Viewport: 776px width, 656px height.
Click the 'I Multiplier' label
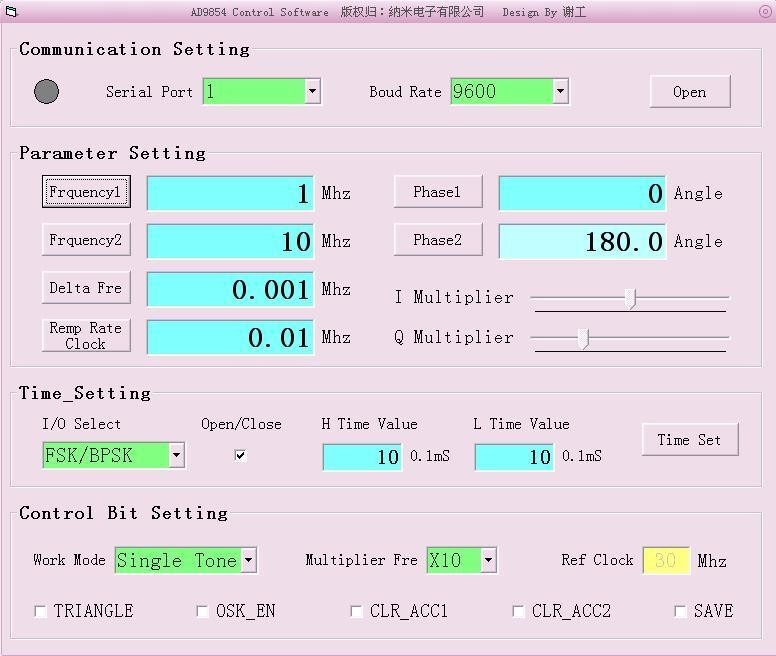point(454,297)
